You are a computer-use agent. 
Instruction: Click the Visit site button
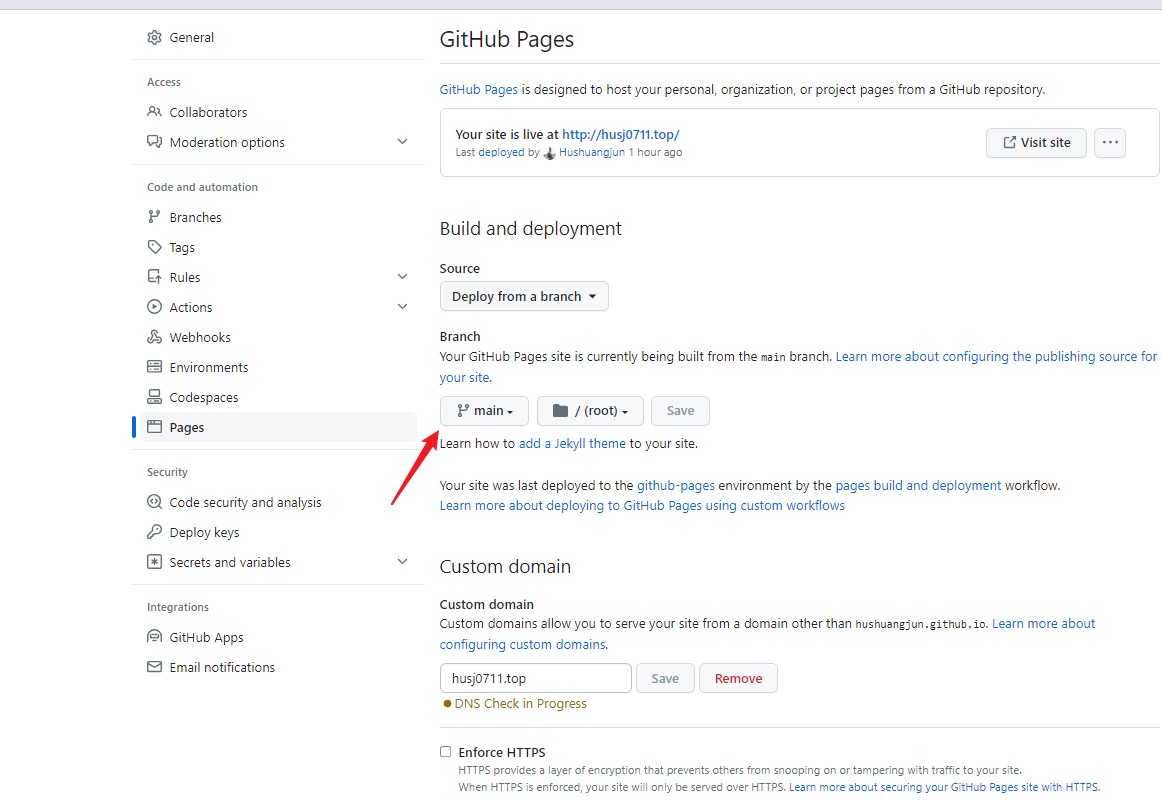(1036, 142)
